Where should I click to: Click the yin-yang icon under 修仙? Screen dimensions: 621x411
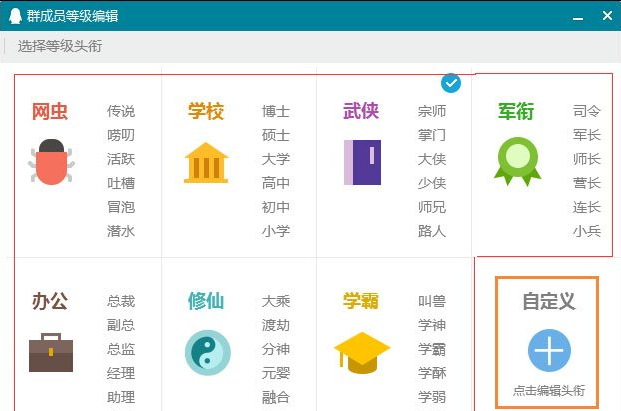tap(208, 352)
